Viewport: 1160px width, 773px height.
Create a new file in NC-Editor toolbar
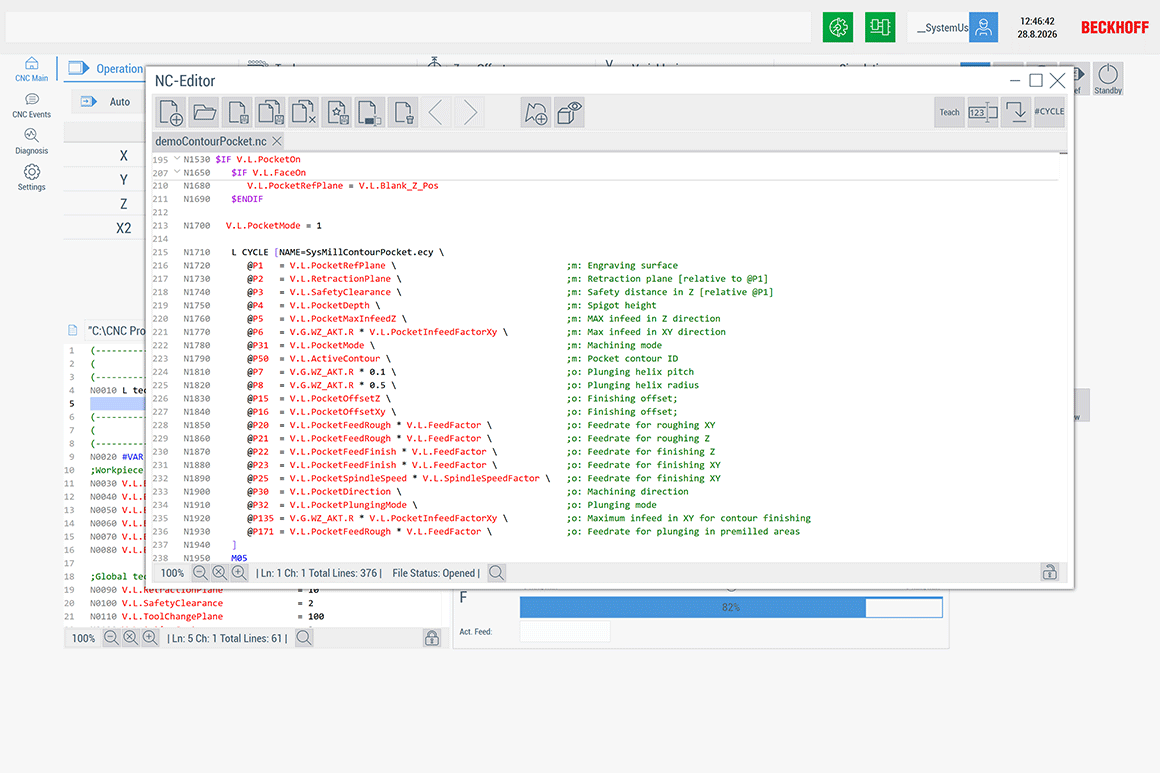170,112
